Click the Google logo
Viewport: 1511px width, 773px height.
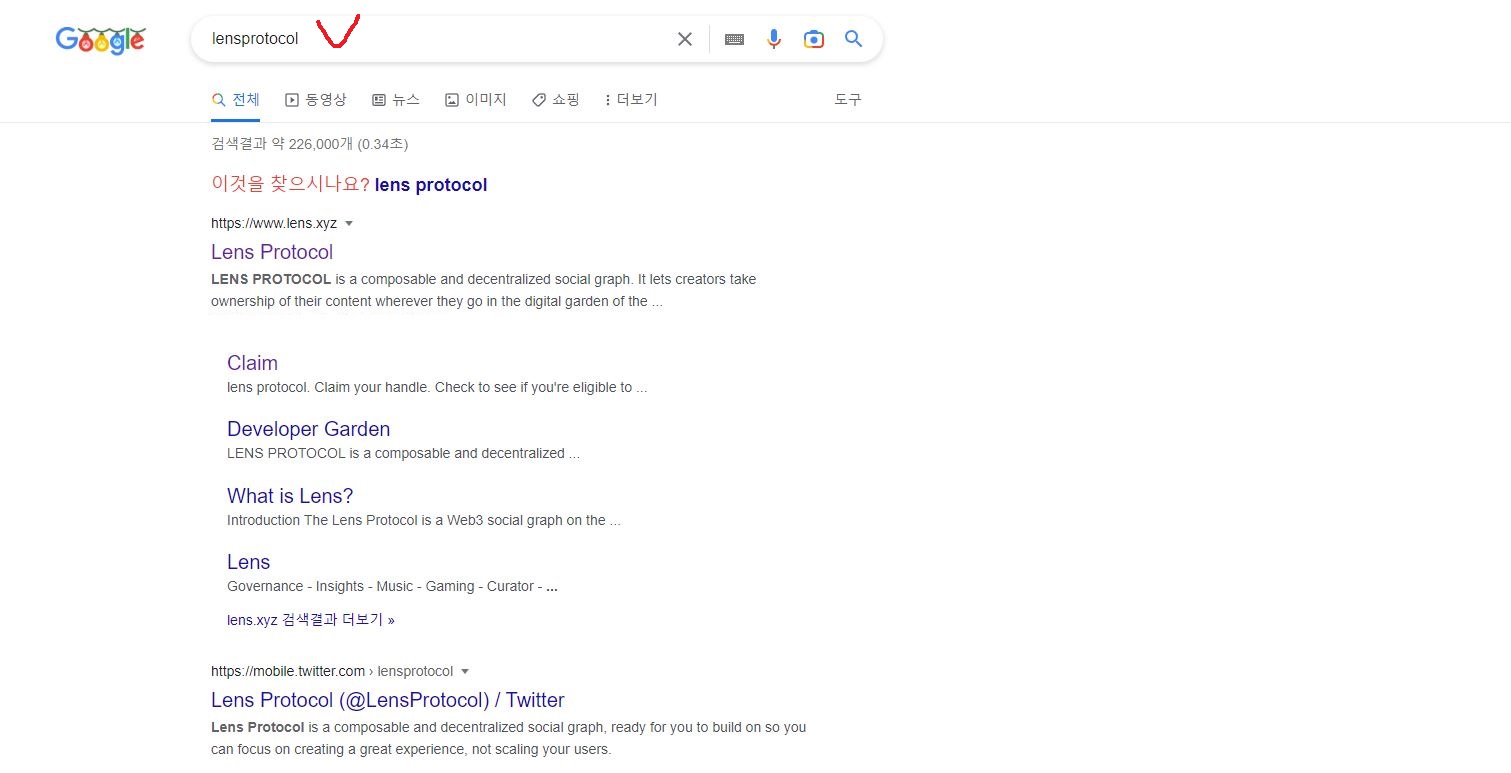[x=101, y=40]
